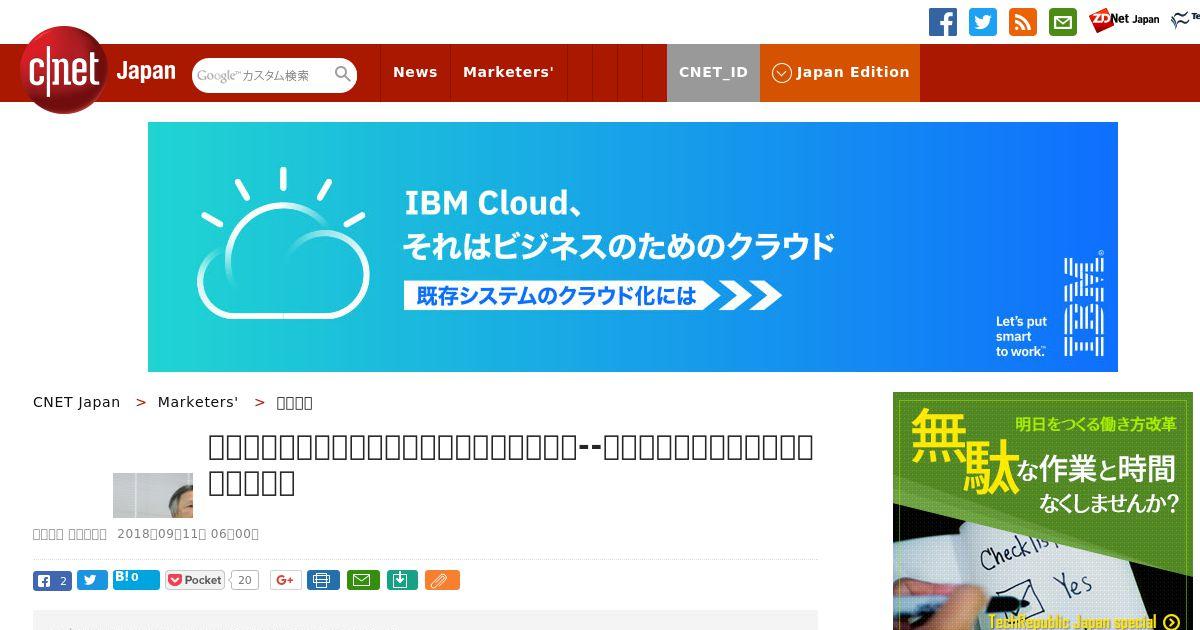1200x630 pixels.
Task: Download using the teal arrow icon
Action: (402, 580)
